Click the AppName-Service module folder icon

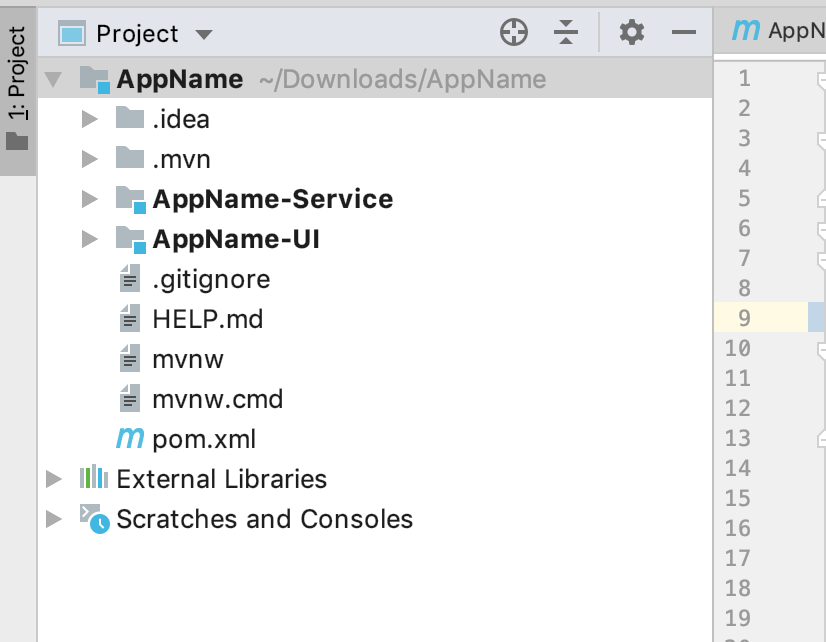[x=130, y=199]
